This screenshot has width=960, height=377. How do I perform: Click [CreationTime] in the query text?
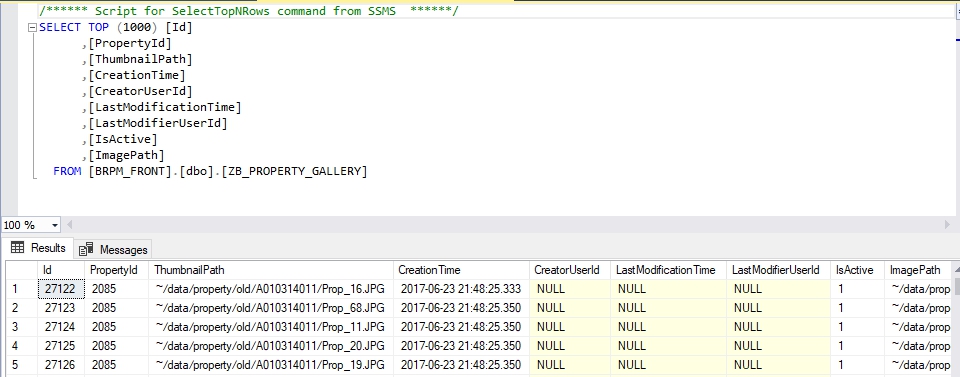[137, 75]
